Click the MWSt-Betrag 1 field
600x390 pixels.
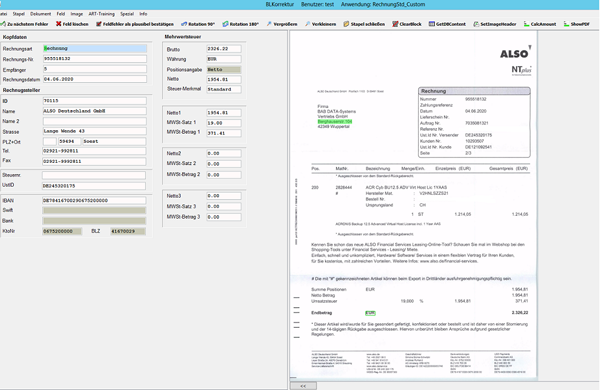[224, 133]
